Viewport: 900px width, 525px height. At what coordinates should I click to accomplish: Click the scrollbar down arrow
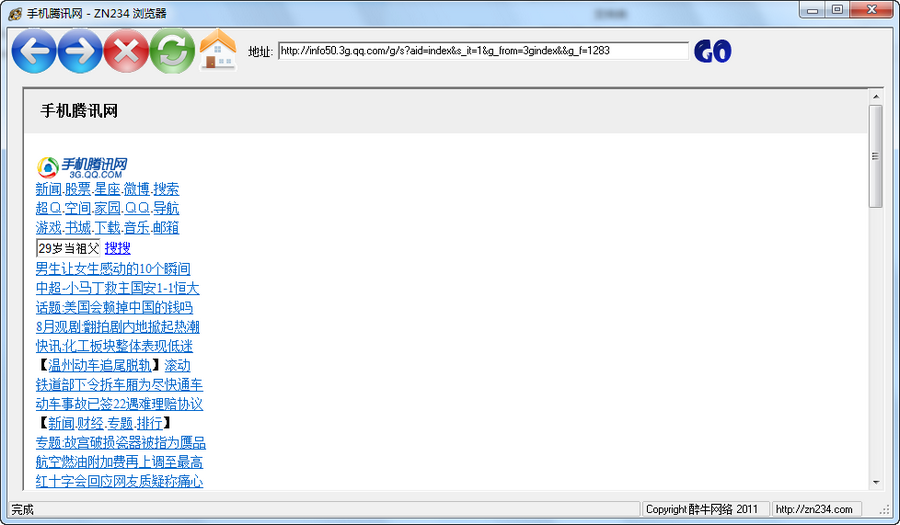876,481
